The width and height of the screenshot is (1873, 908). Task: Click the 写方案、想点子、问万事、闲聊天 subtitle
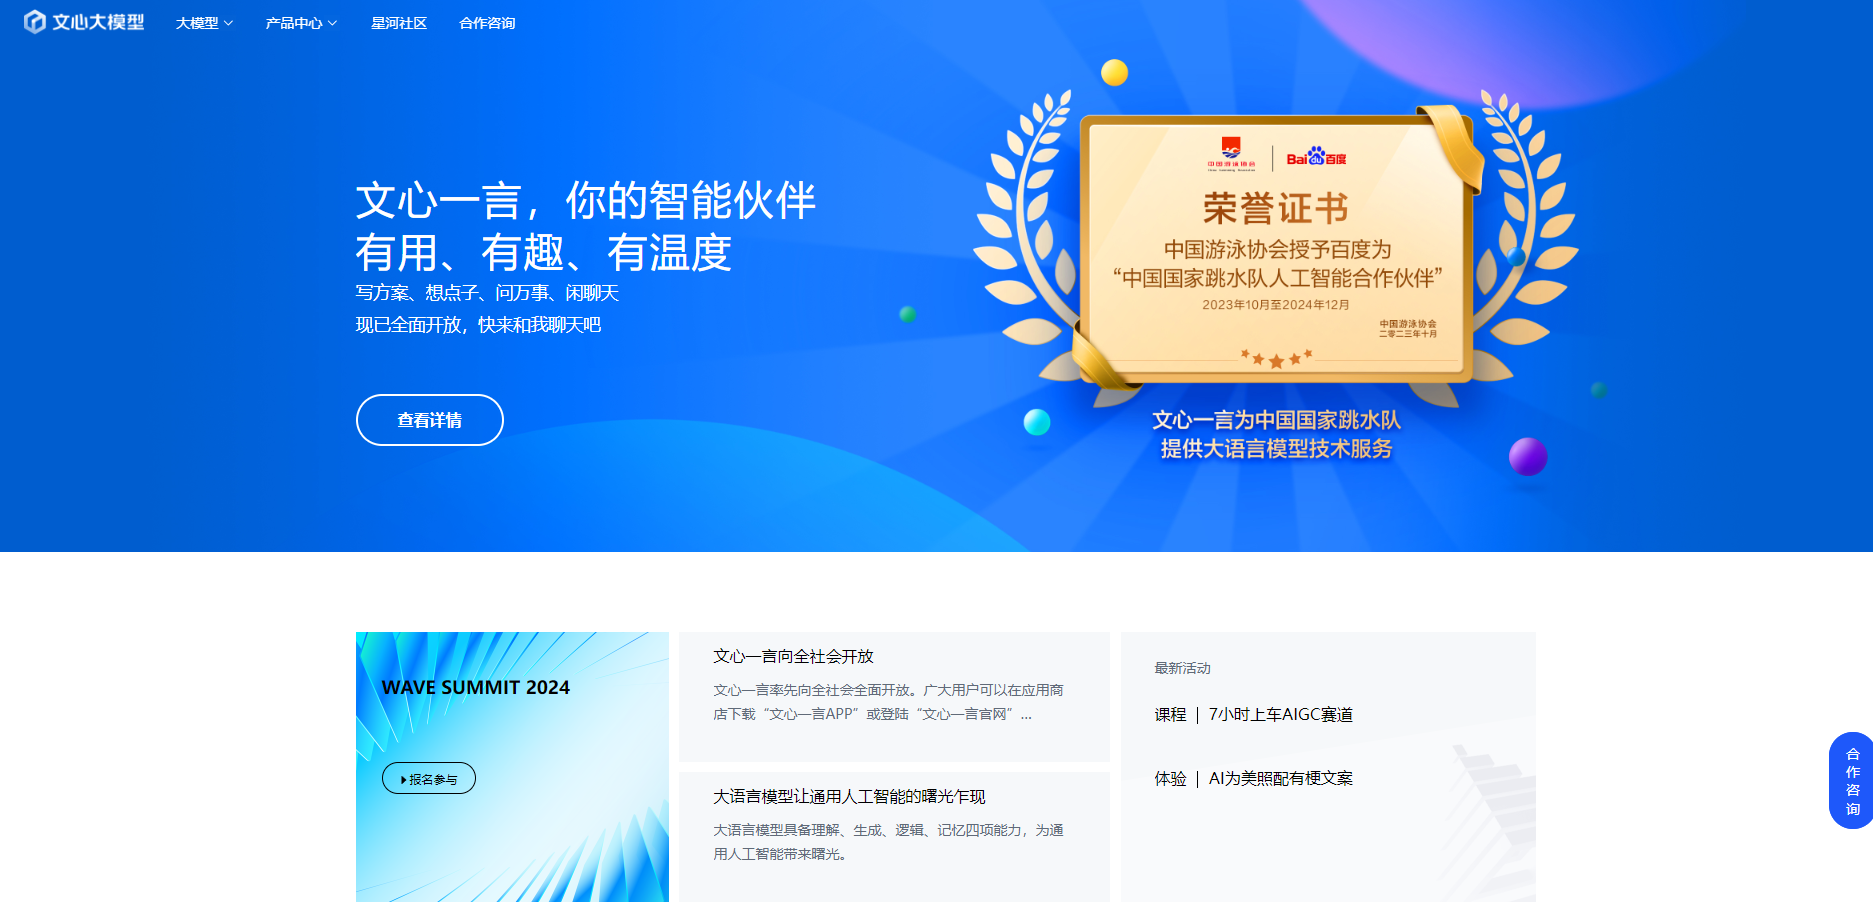(487, 293)
